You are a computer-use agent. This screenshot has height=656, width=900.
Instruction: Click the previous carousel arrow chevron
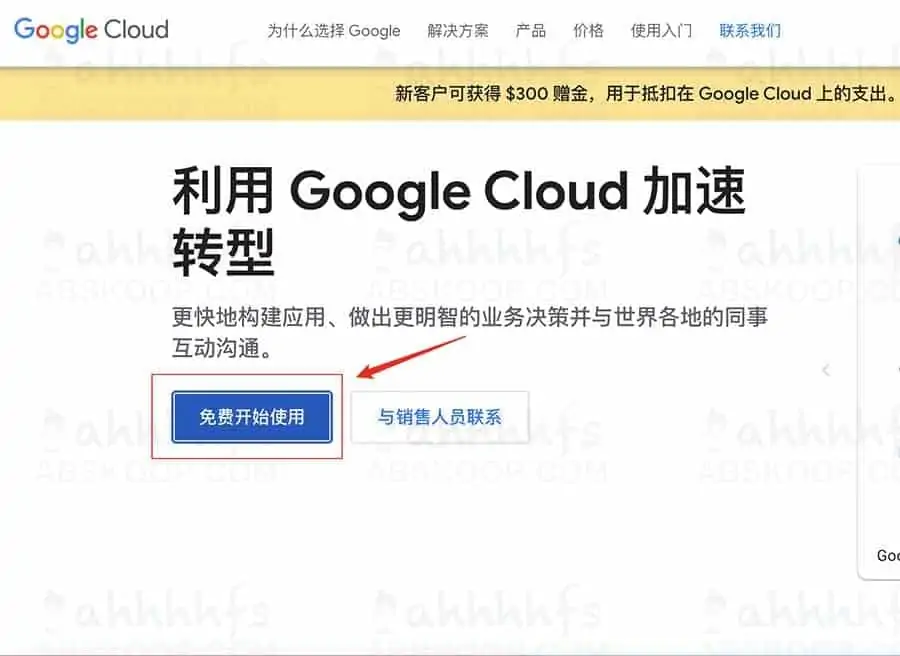pyautogui.click(x=826, y=369)
